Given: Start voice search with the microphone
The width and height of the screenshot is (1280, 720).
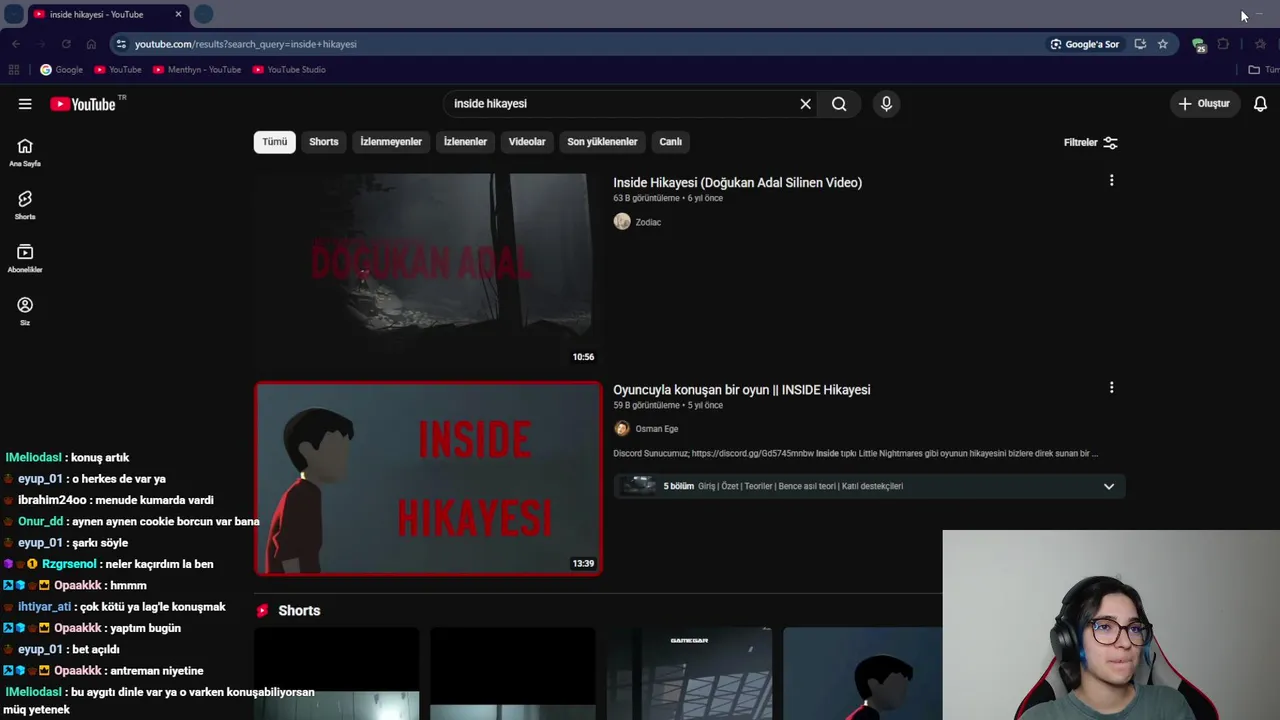Looking at the screenshot, I should pyautogui.click(x=886, y=104).
